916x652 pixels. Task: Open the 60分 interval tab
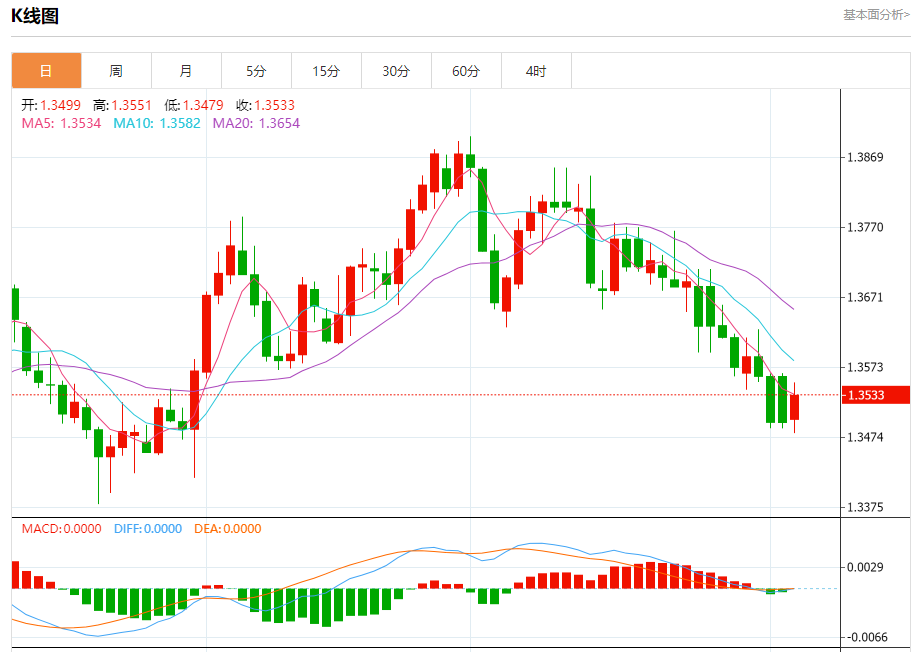pos(466,71)
